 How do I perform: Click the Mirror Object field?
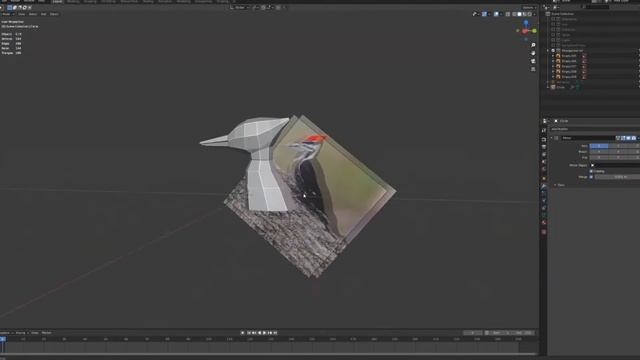click(615, 165)
